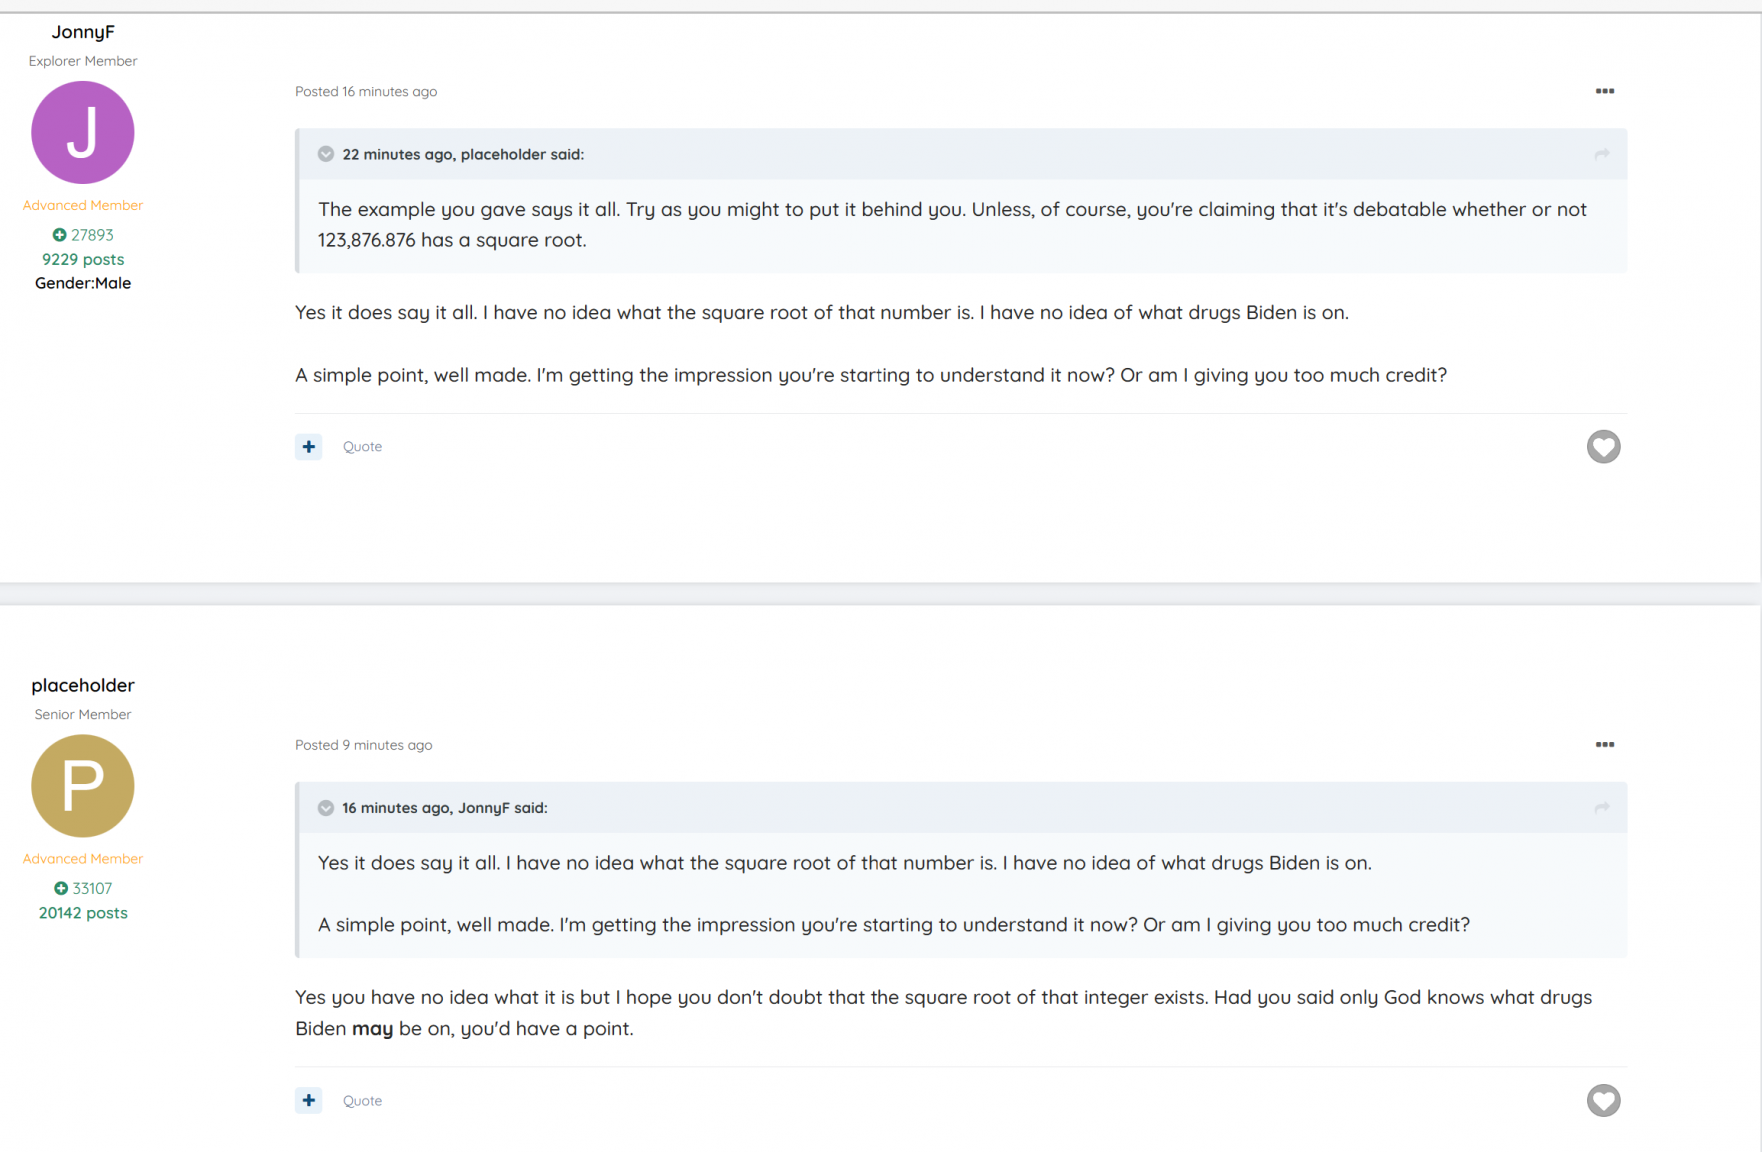Collapse the quote from placeholder
1762x1152 pixels.
pyautogui.click(x=326, y=154)
